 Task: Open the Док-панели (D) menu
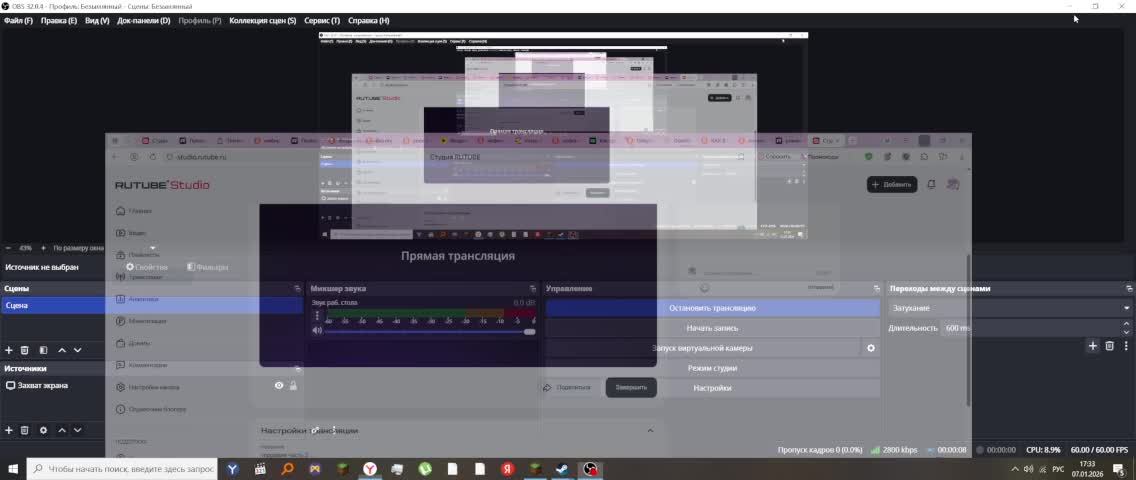coord(143,21)
